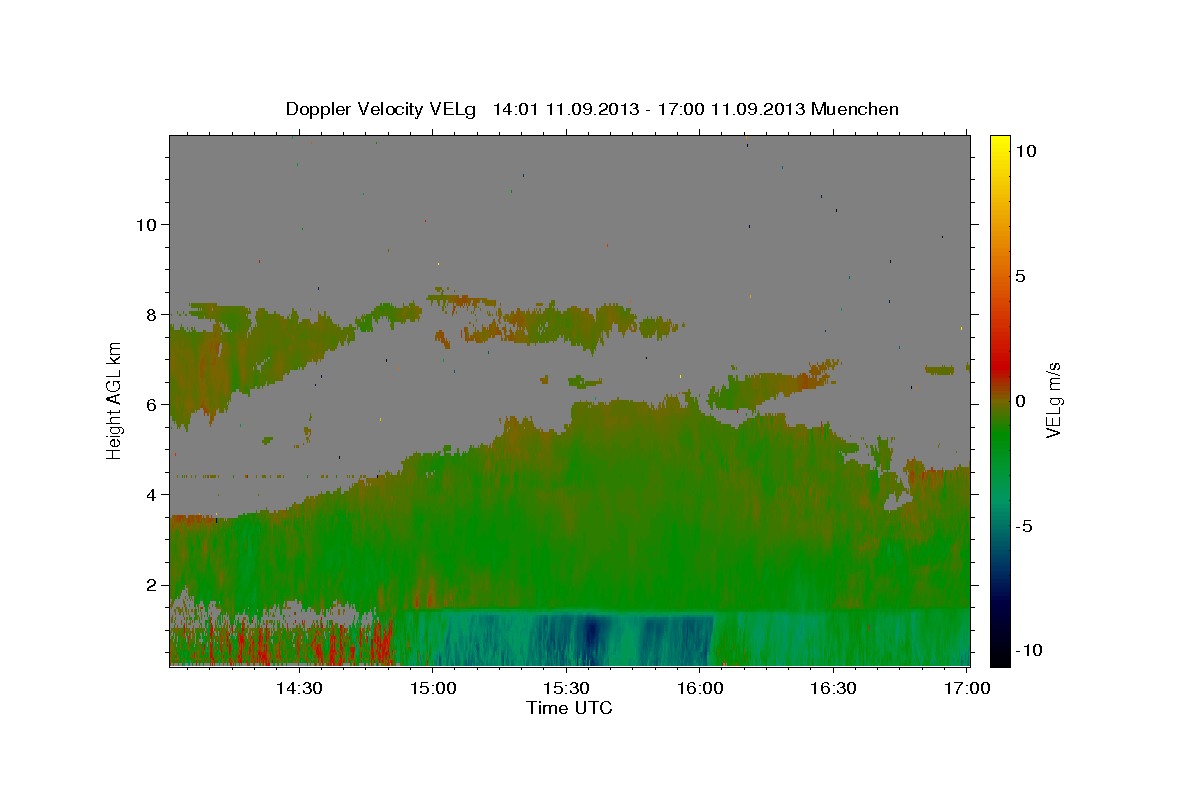The width and height of the screenshot is (1200, 800).
Task: Click the 'Height AGL km' axis label
Action: coord(114,401)
